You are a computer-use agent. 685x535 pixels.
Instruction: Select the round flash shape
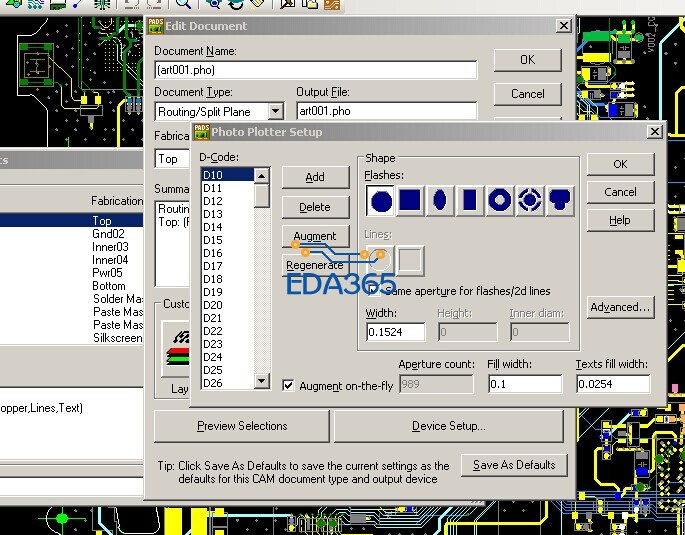click(381, 200)
